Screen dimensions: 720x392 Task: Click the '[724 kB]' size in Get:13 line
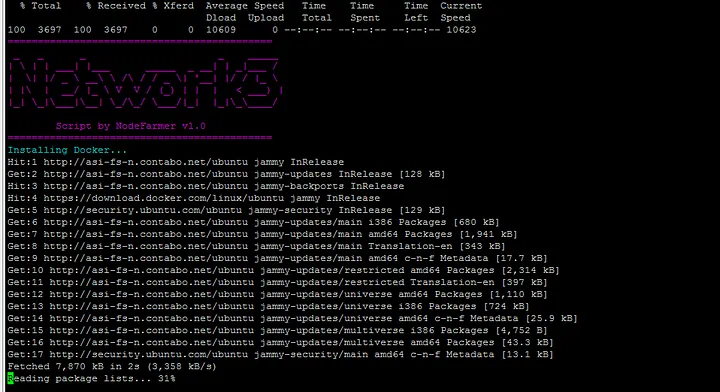pyautogui.click(x=506, y=306)
